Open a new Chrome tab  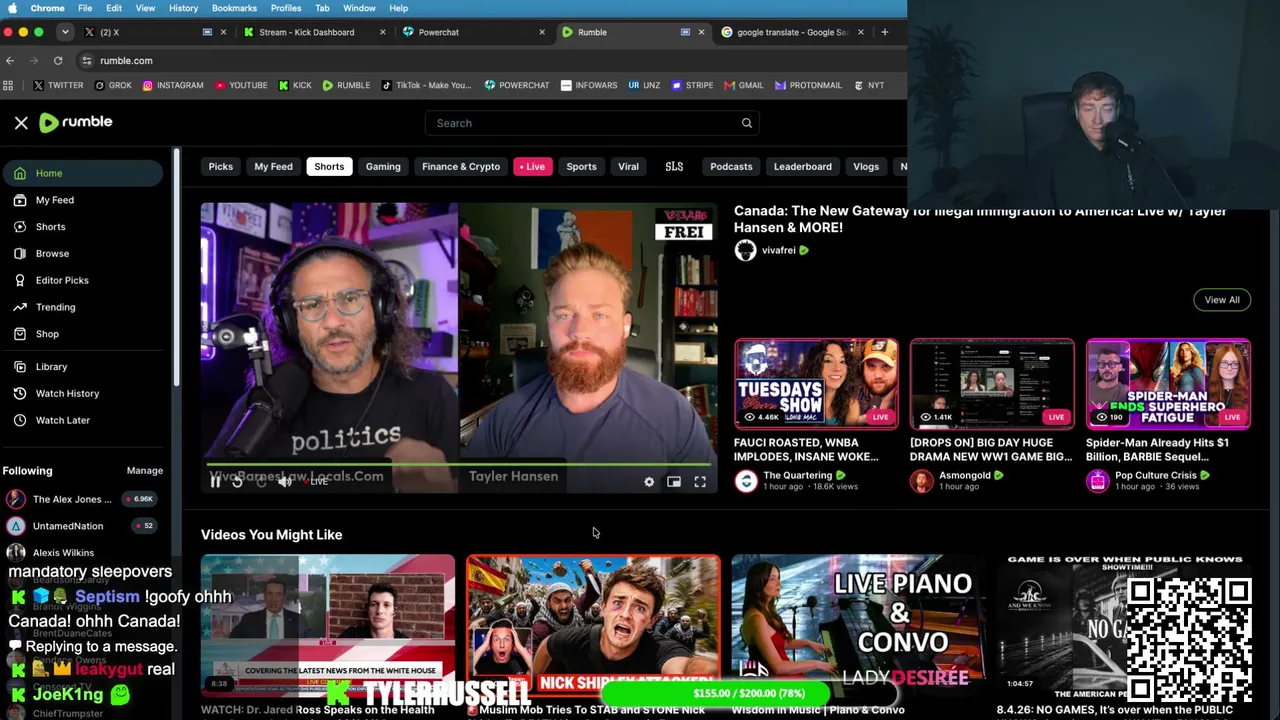[x=884, y=32]
